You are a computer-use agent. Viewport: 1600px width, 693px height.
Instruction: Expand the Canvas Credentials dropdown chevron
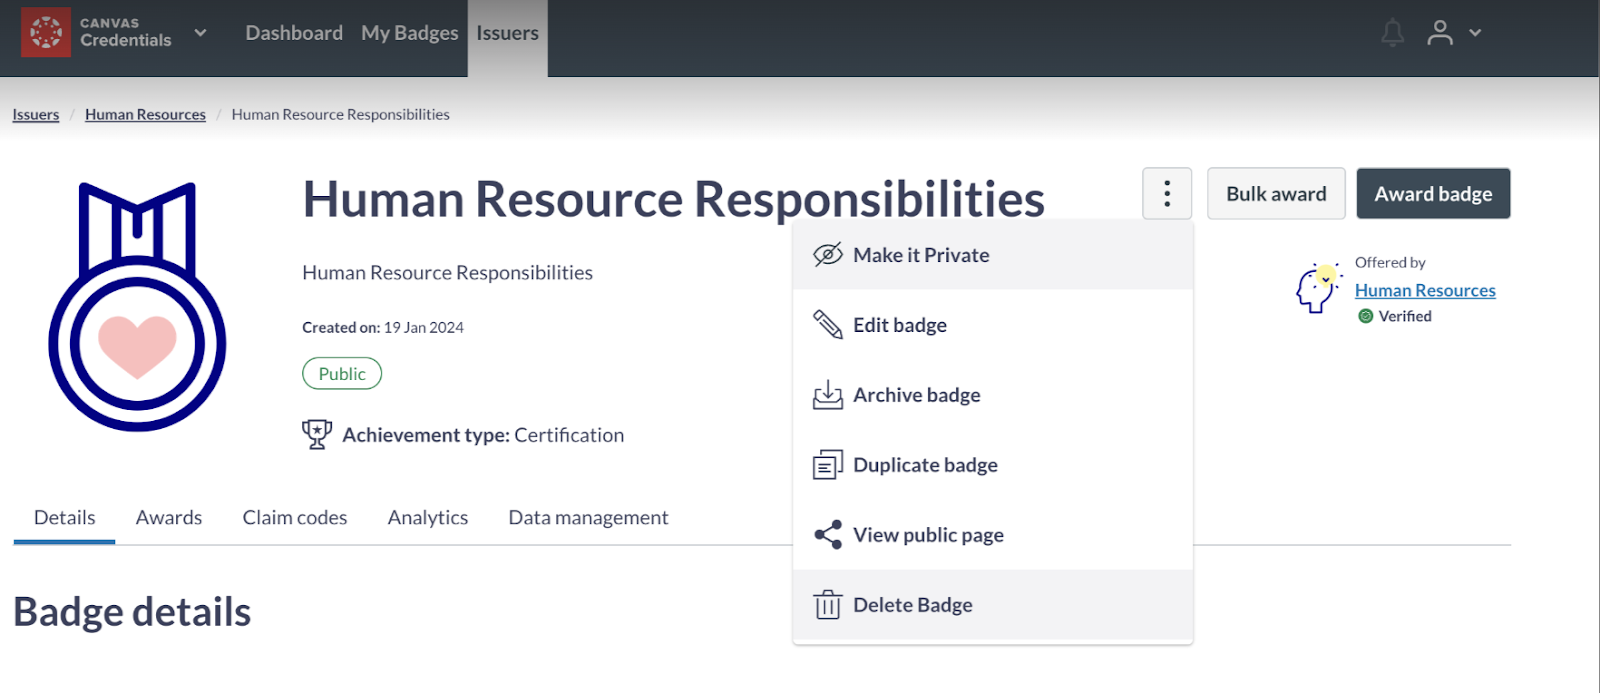(200, 32)
